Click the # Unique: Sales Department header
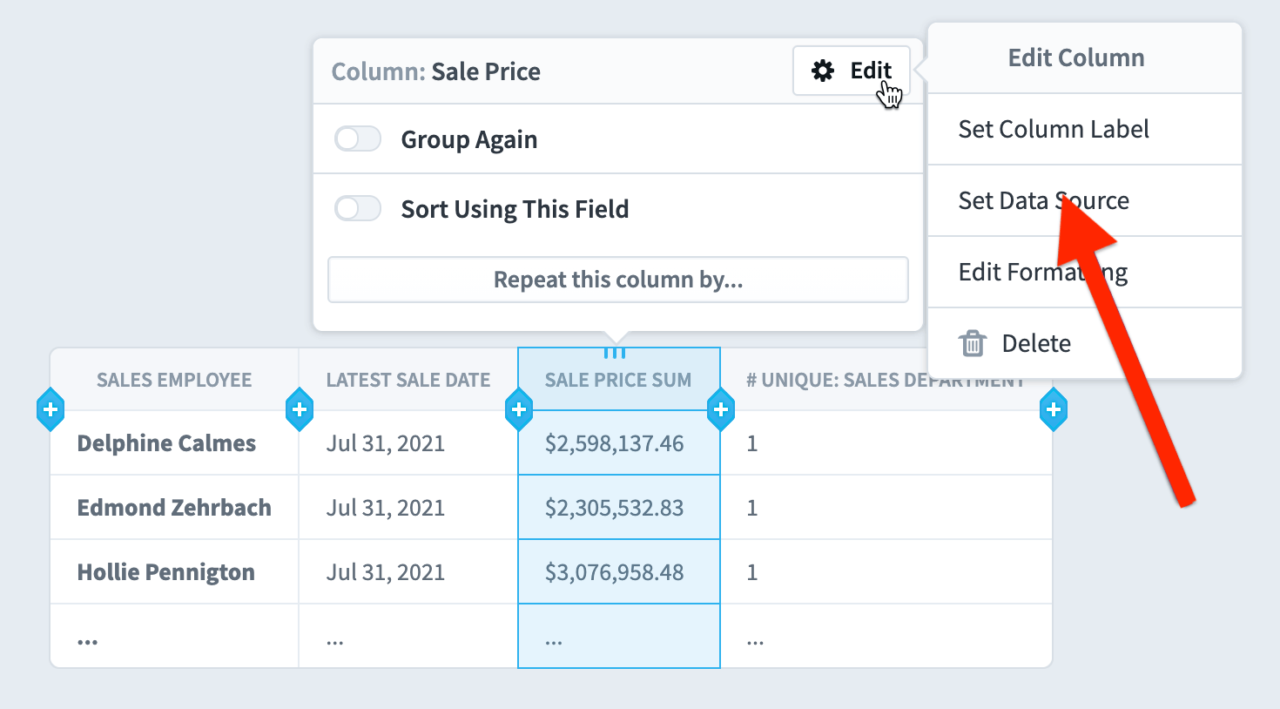This screenshot has width=1280, height=709. (x=885, y=380)
